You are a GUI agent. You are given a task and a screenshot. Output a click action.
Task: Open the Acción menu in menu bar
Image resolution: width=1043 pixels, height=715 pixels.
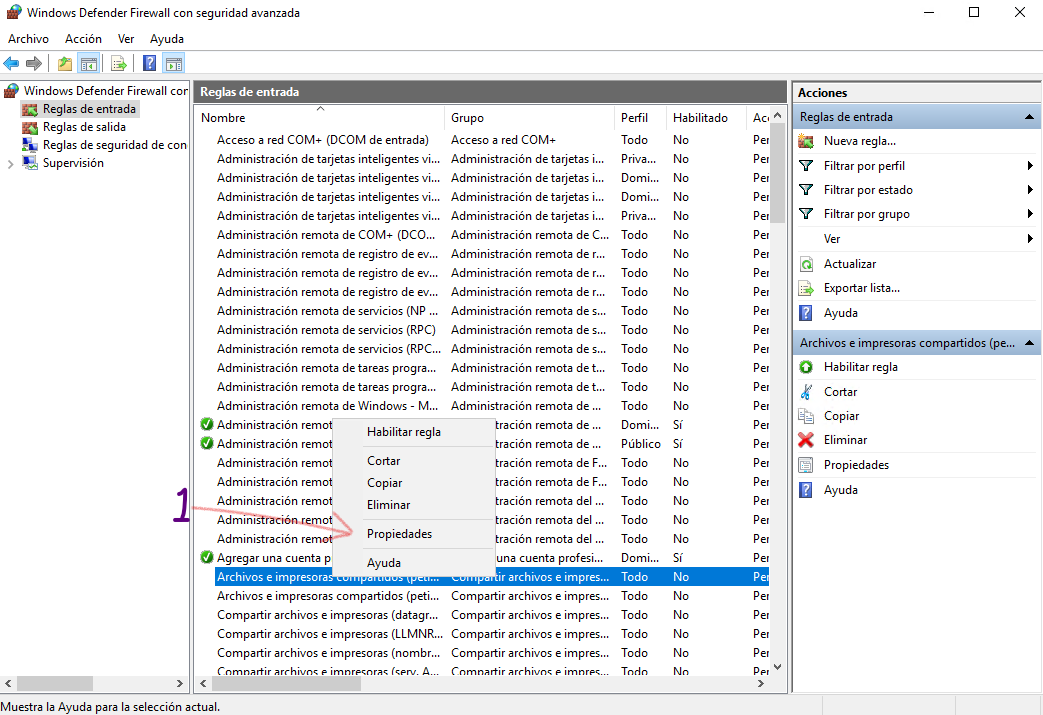pos(83,39)
